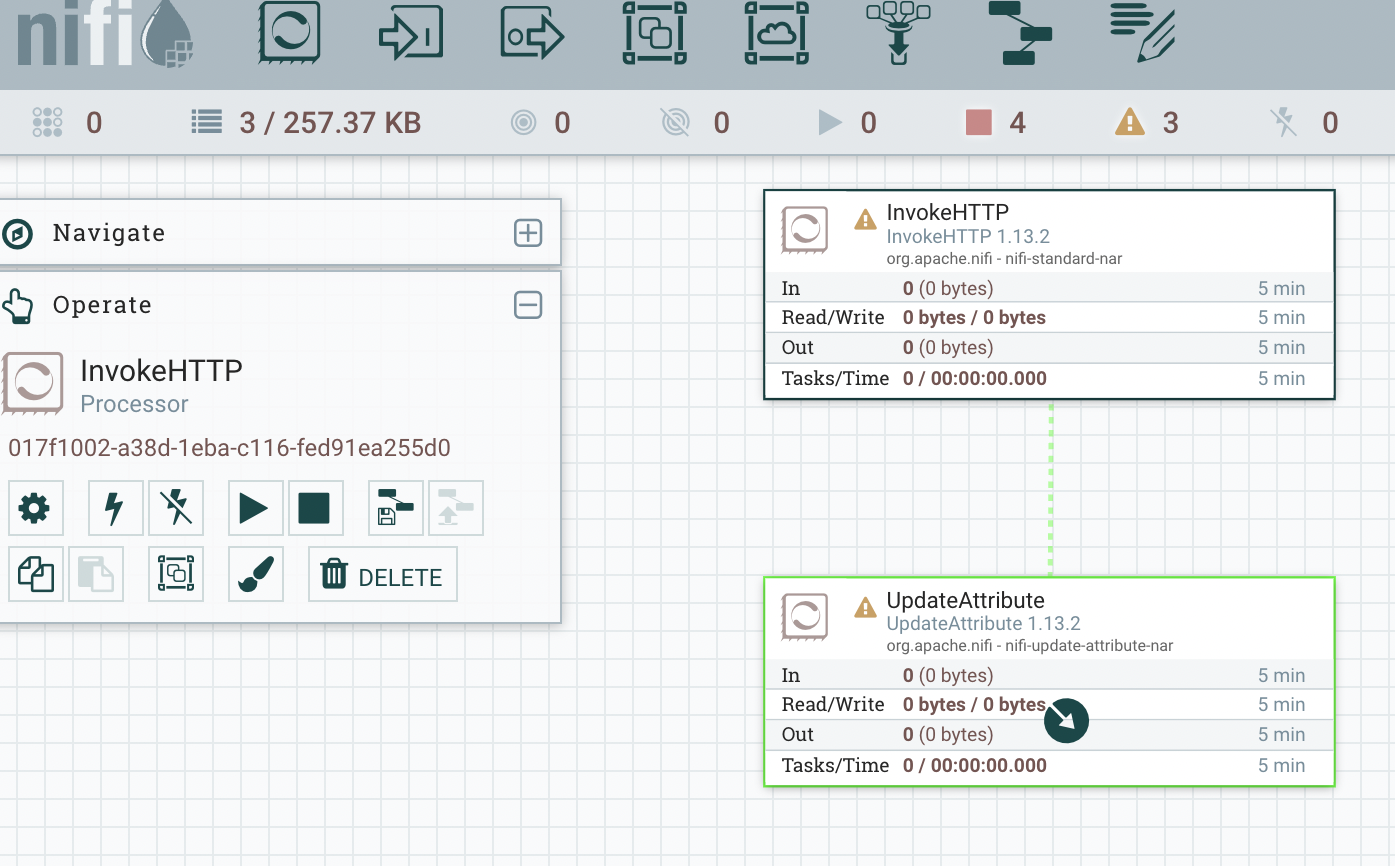Expand the Navigate panel
This screenshot has width=1395, height=866.
click(528, 232)
